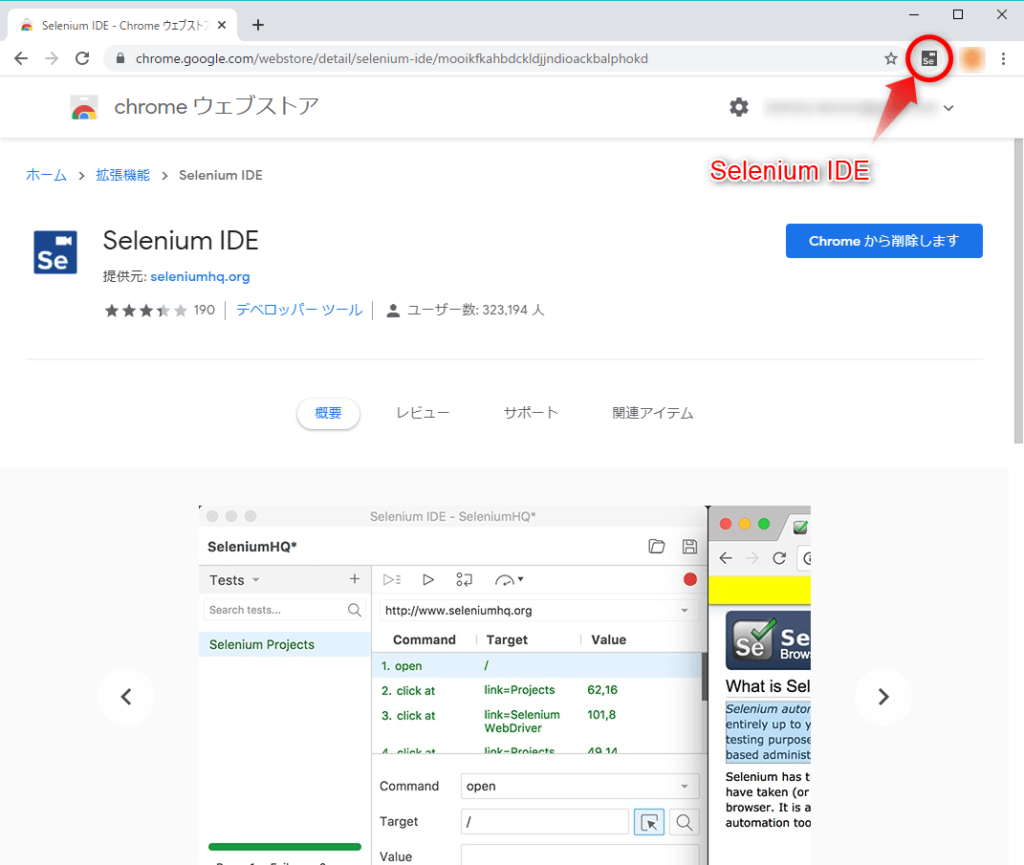
Task: Switch to the 関連アイテム tab
Action: click(652, 413)
